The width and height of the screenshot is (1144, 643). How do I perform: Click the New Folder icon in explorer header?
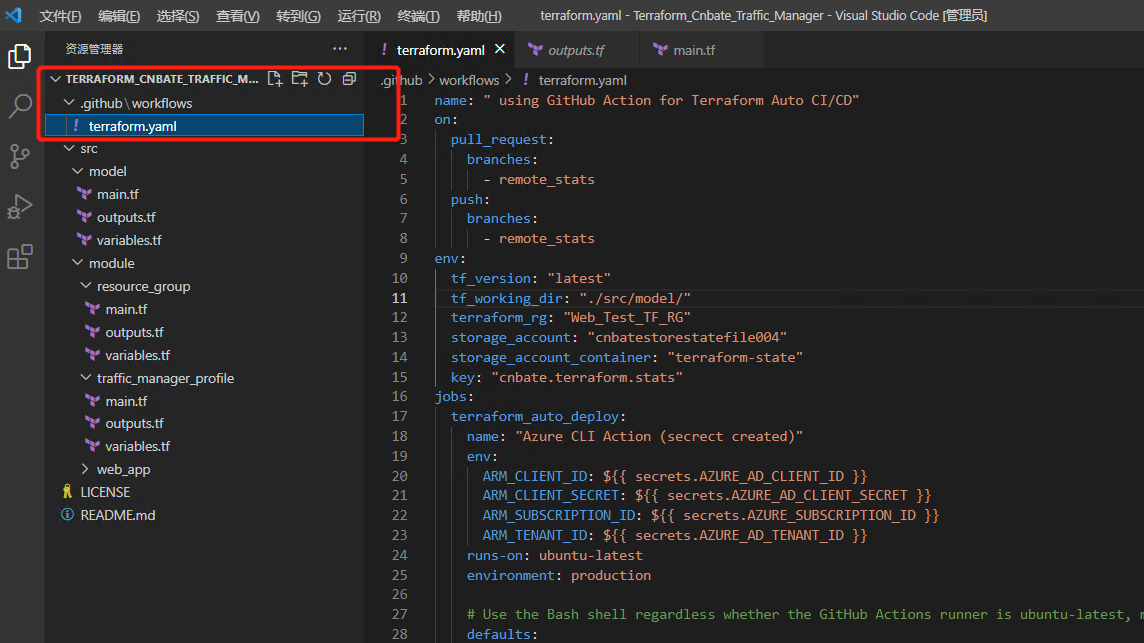(x=300, y=79)
